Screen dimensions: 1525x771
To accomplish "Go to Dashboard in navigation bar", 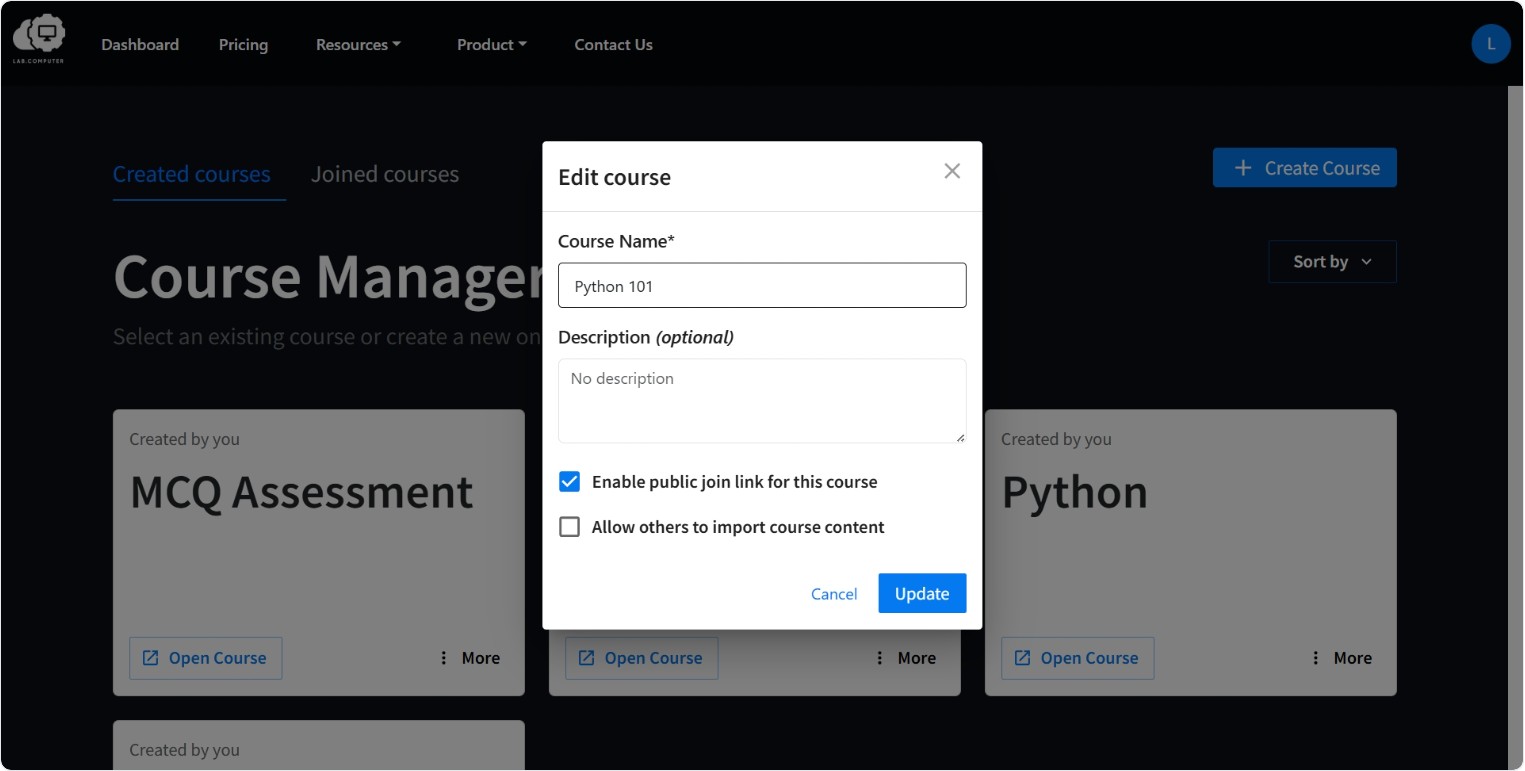I will (140, 45).
